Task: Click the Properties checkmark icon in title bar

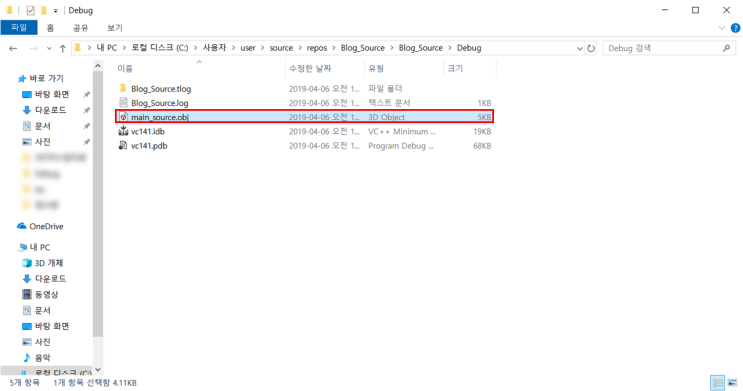Action: [x=30, y=10]
